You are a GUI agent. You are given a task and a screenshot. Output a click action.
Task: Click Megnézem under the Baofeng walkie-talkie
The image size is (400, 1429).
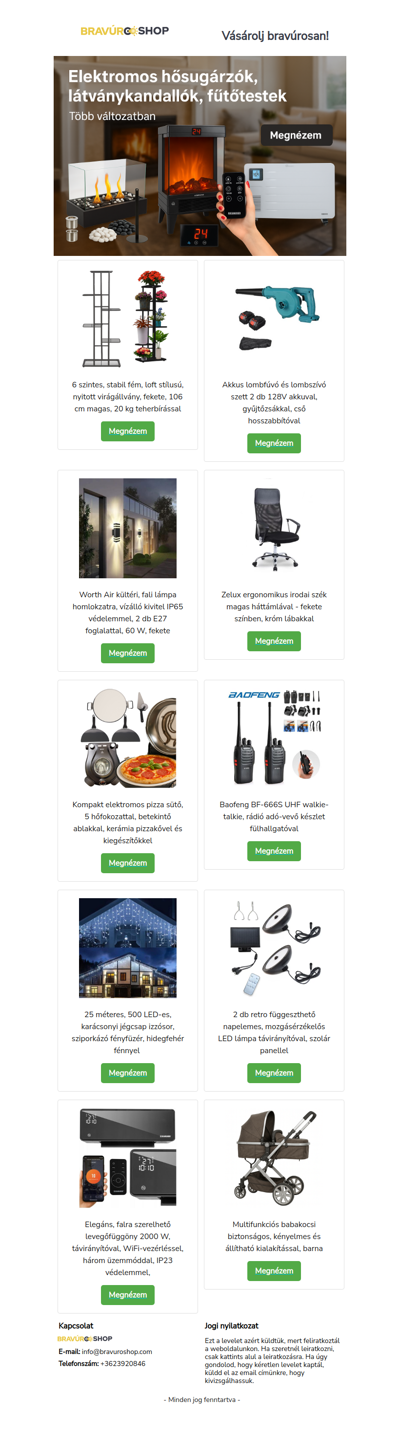274,851
